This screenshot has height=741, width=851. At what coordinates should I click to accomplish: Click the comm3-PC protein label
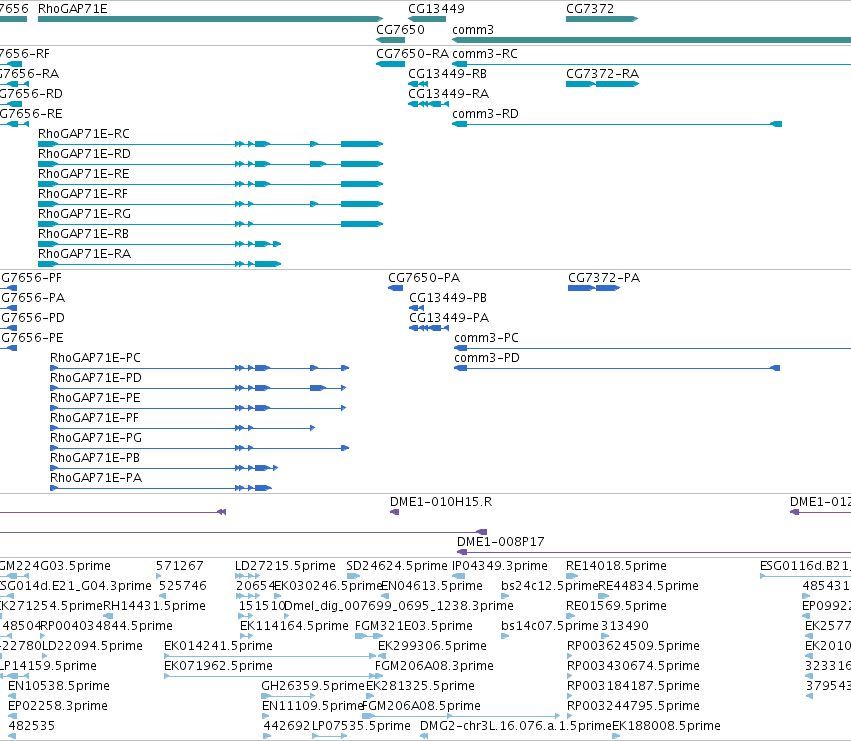pos(486,338)
